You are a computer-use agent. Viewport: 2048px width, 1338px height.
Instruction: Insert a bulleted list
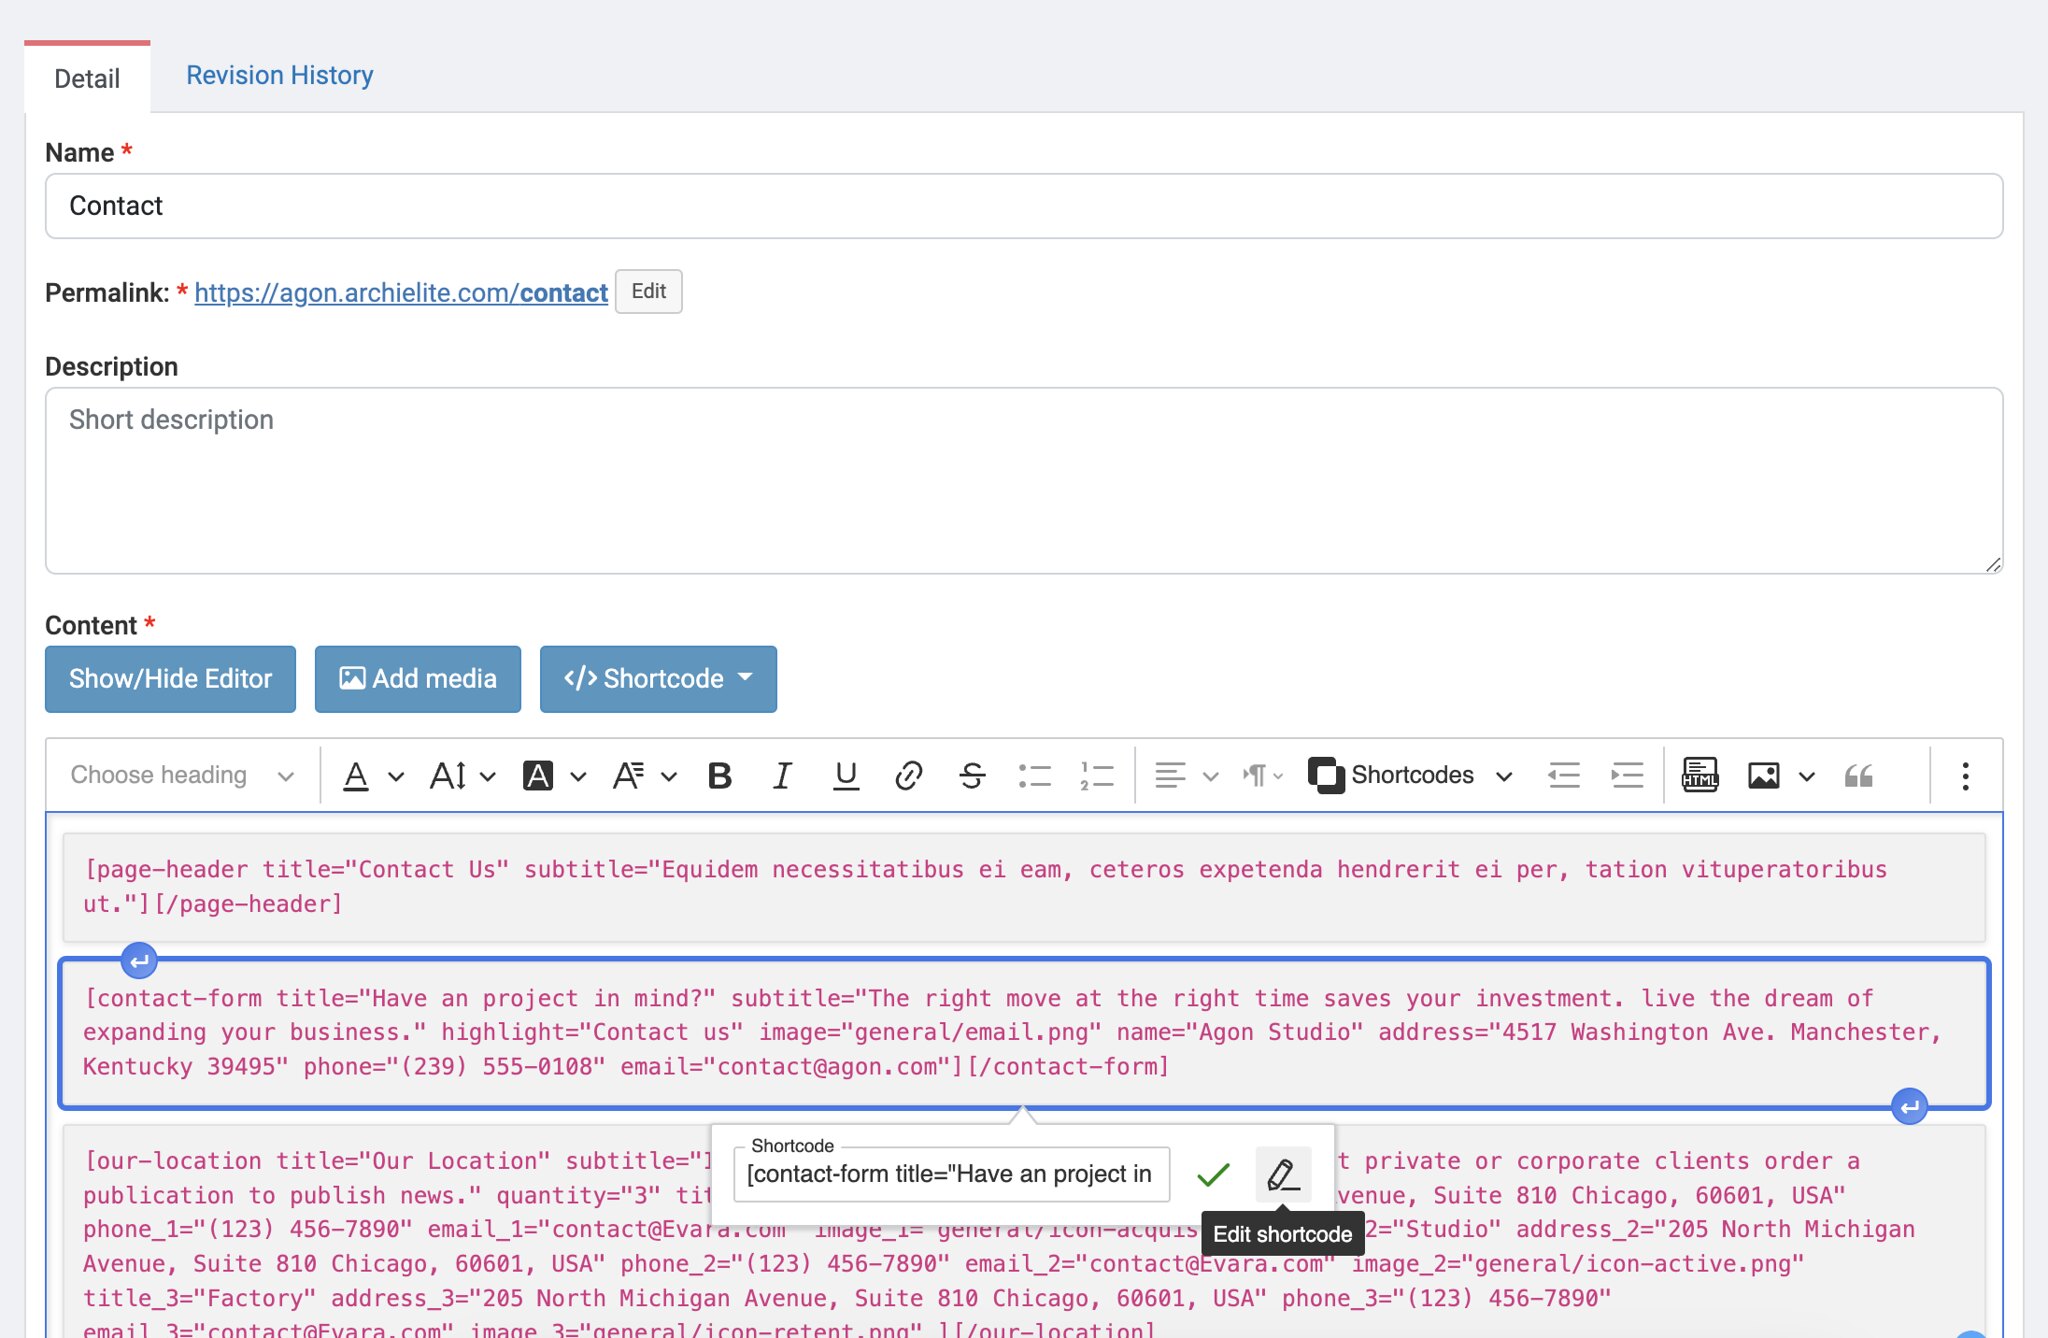[x=1034, y=776]
